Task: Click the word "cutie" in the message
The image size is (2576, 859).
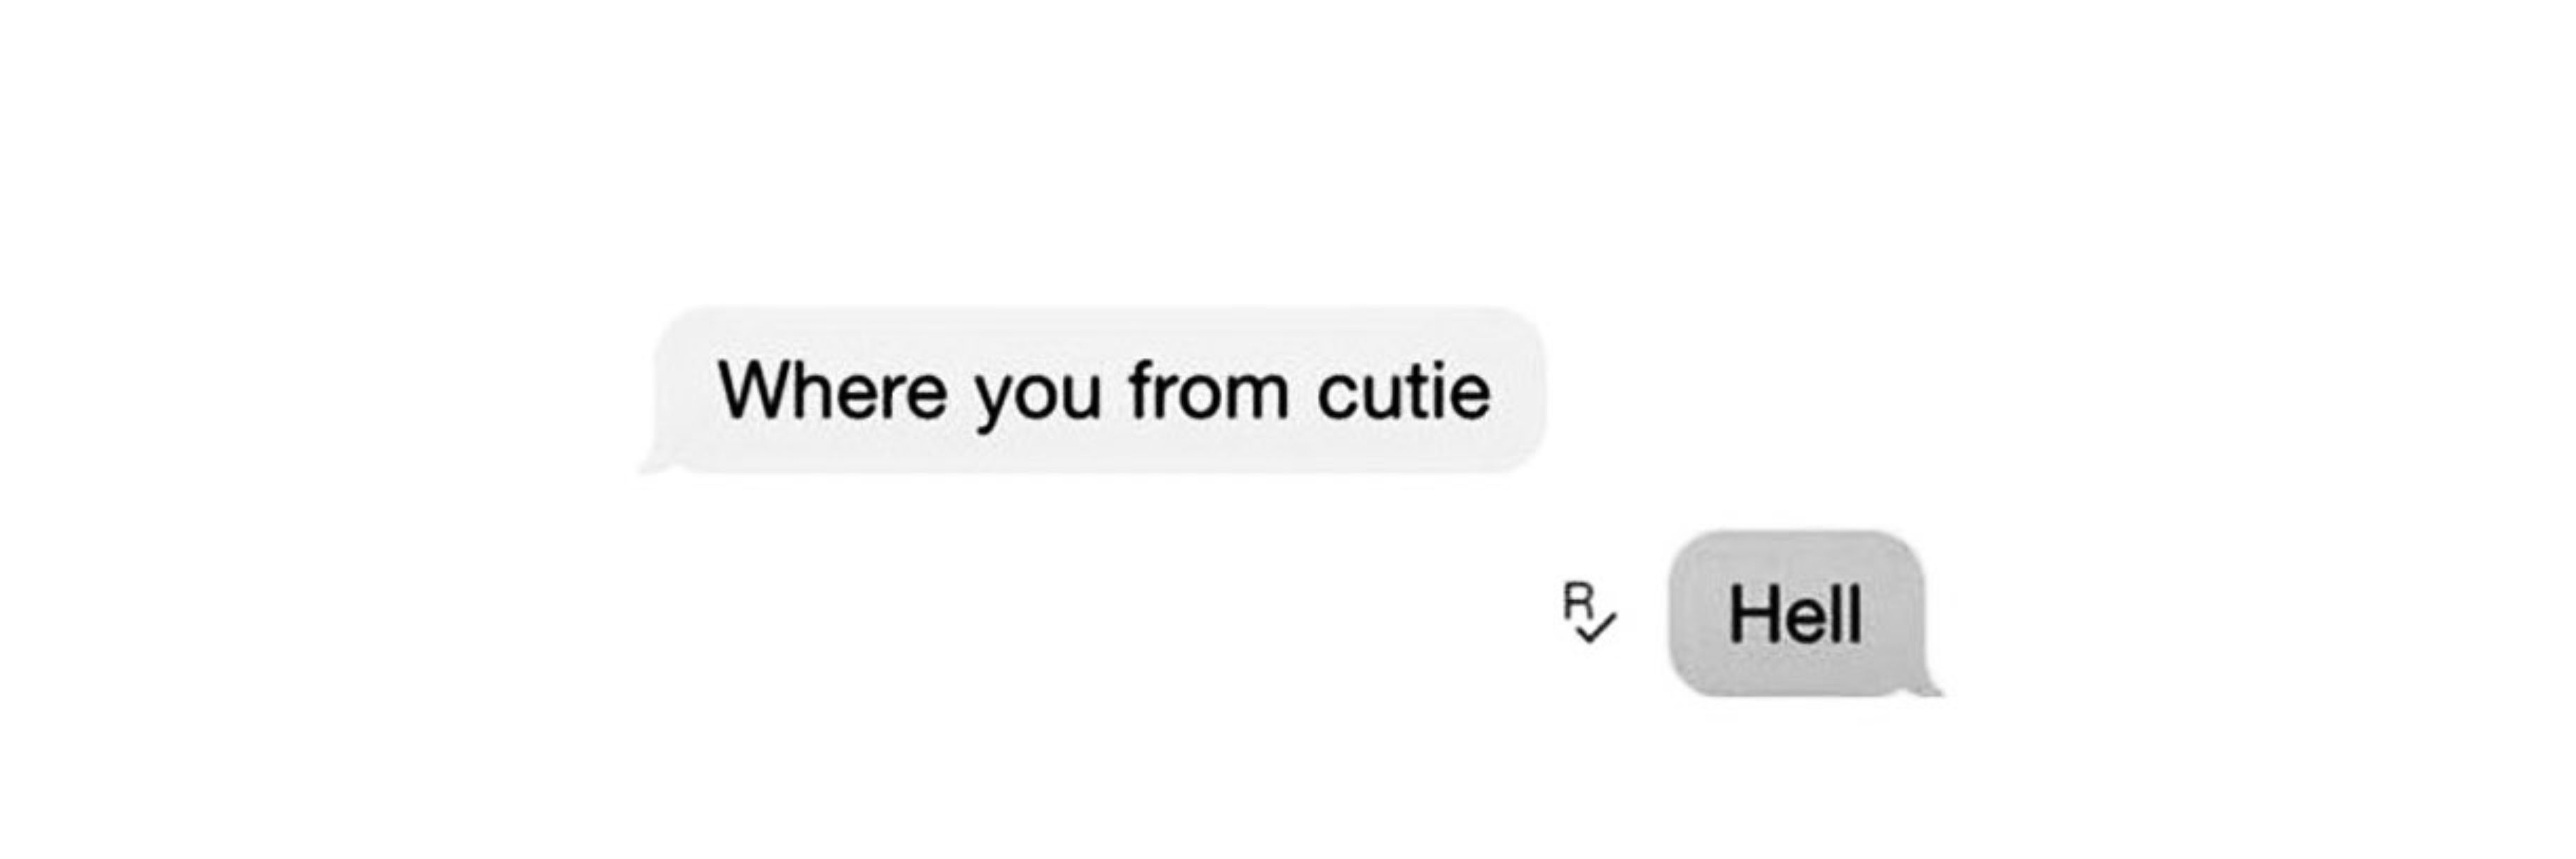Action: 1404,390
